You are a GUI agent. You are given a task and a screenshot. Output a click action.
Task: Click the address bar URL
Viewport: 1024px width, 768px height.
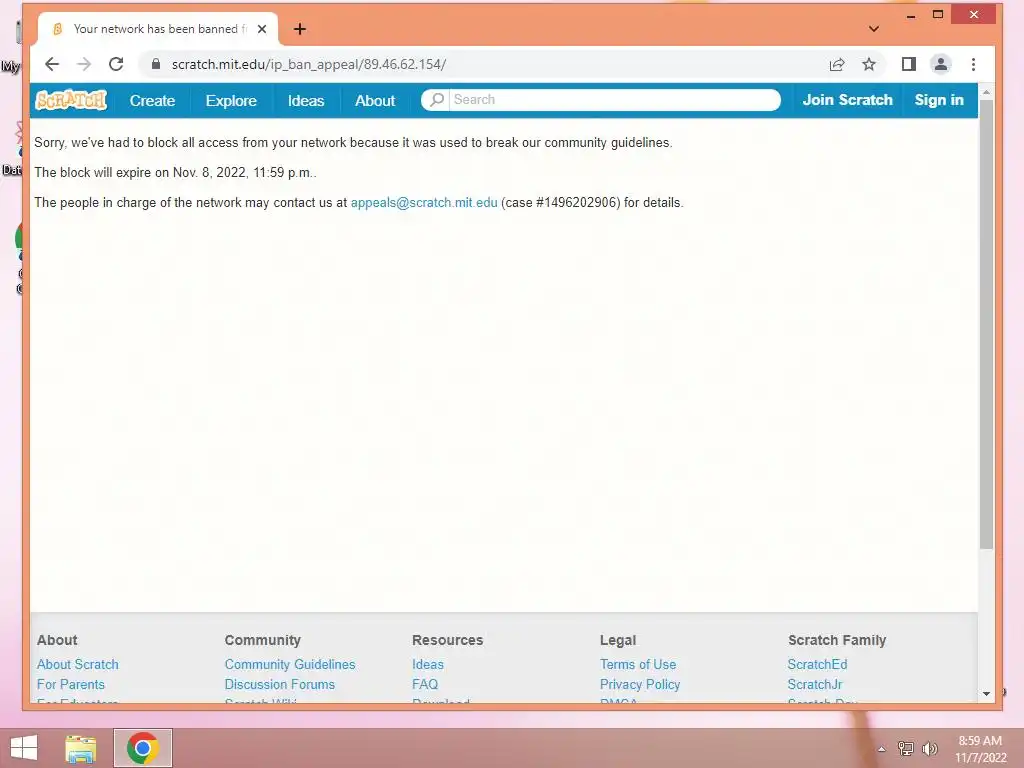point(309,64)
